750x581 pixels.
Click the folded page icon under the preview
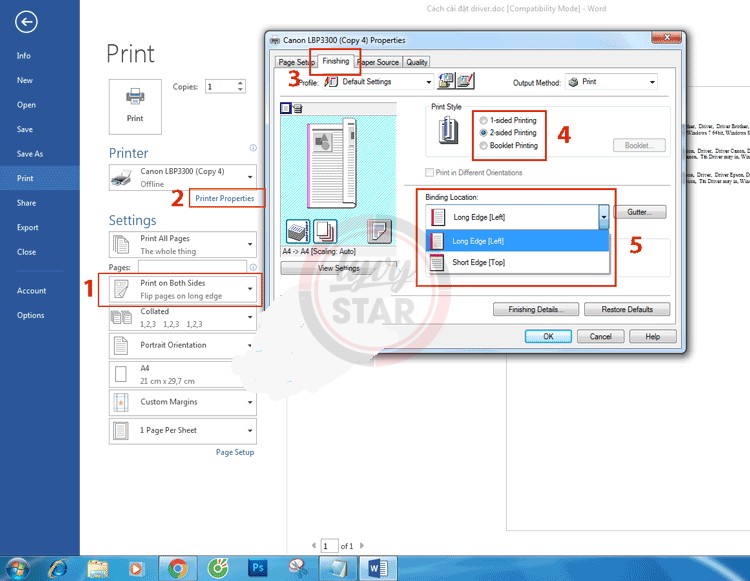point(379,231)
